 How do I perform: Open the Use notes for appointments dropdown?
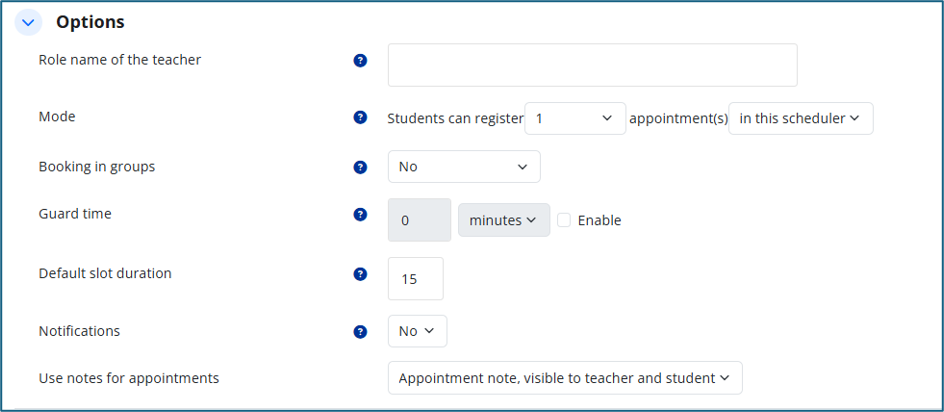[565, 378]
